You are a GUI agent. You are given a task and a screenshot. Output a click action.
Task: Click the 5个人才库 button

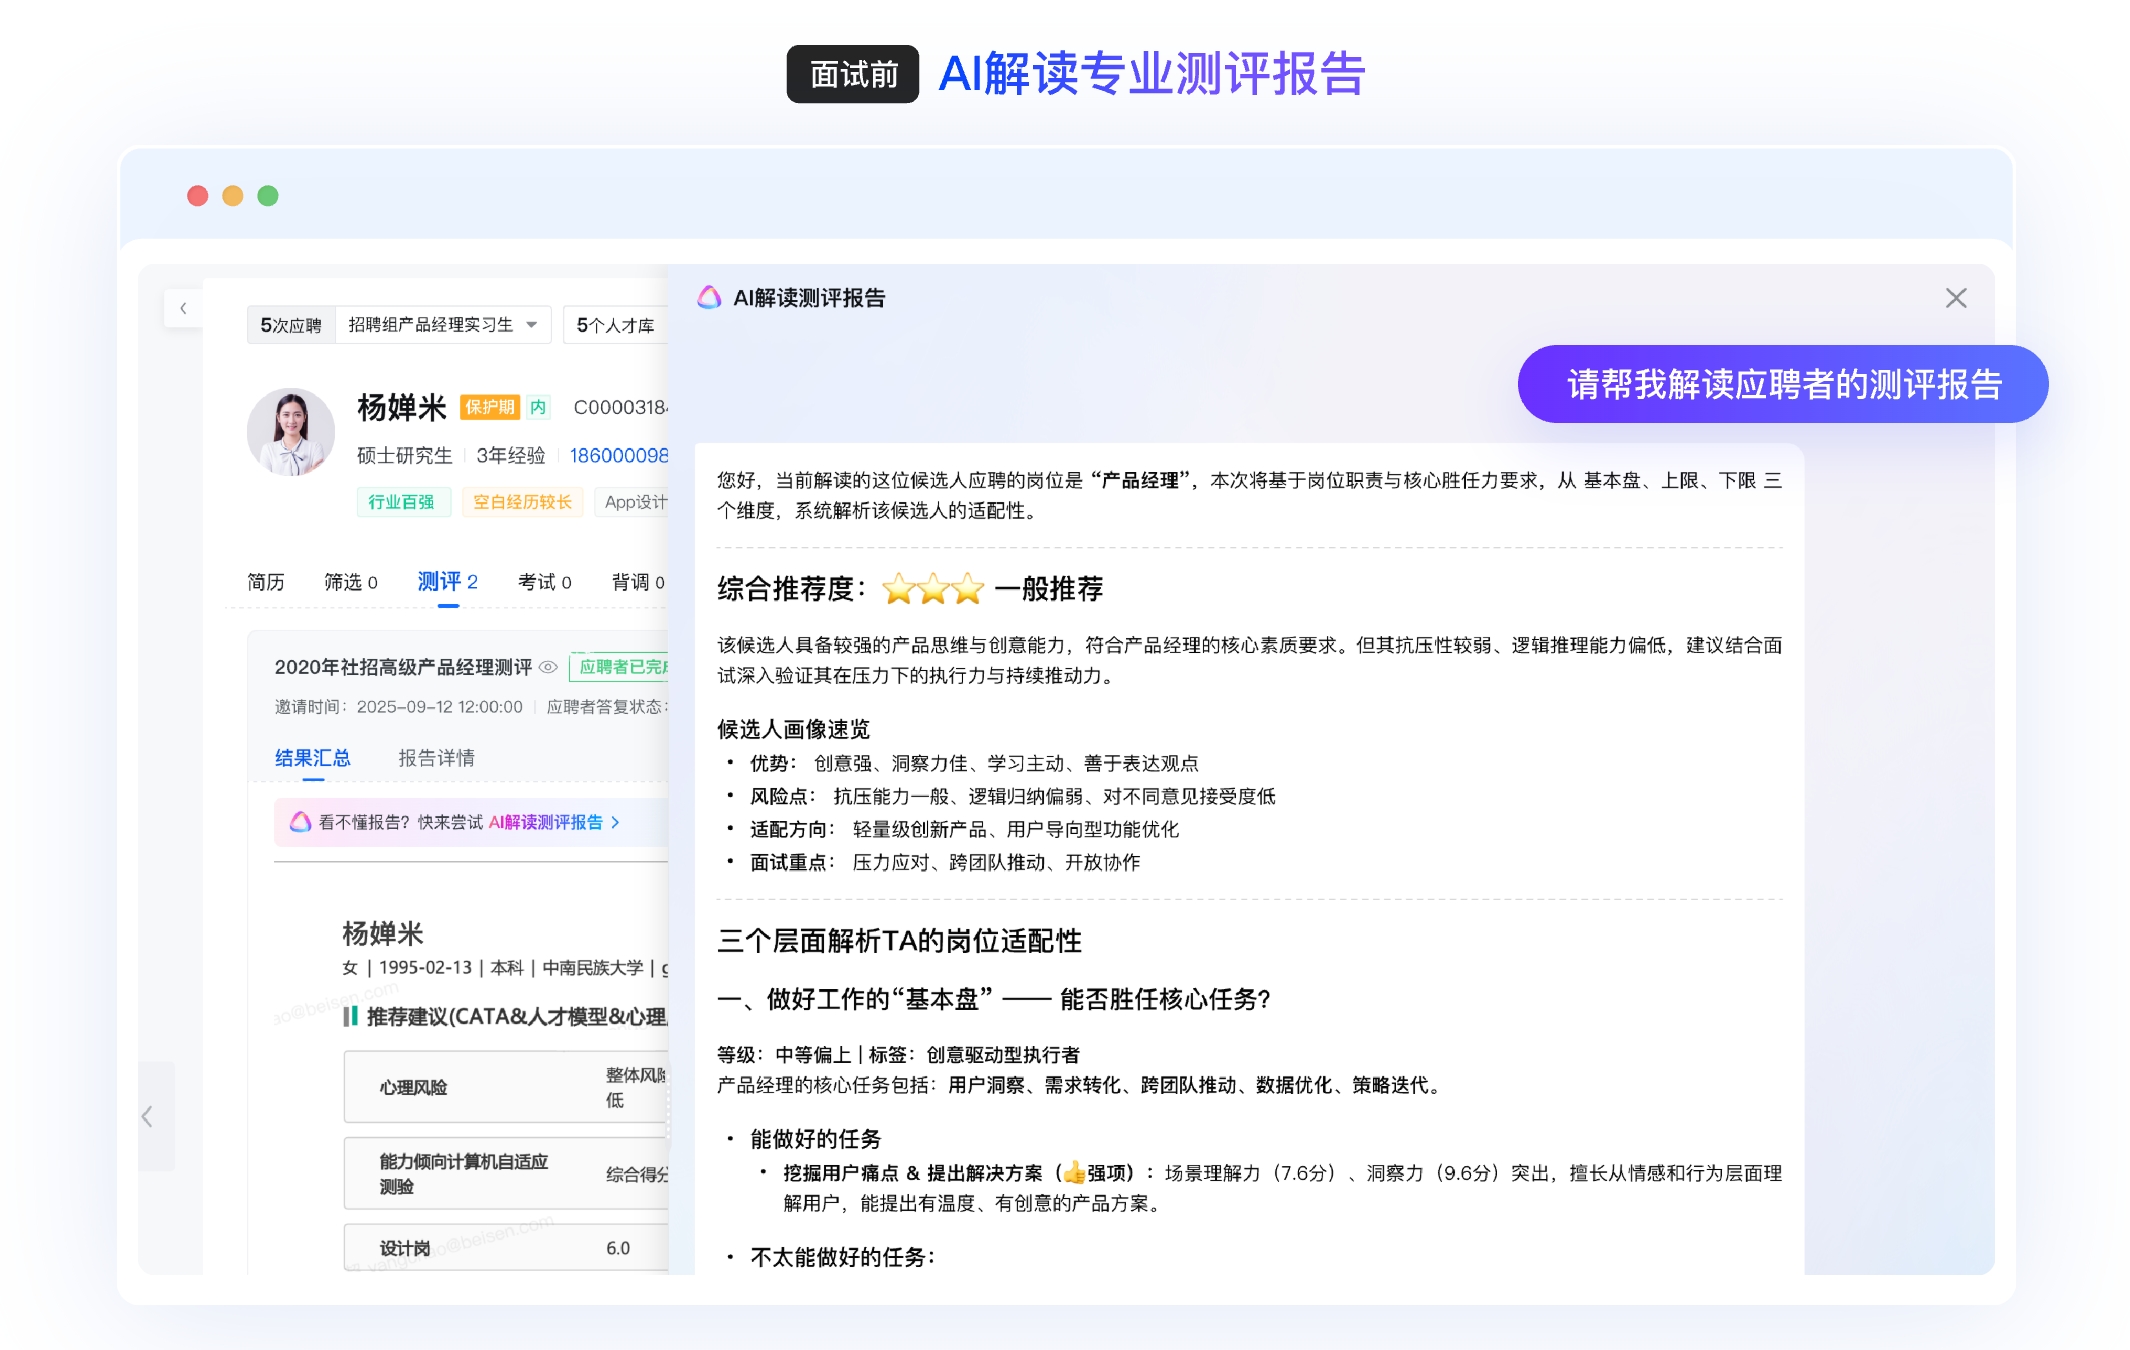pyautogui.click(x=614, y=325)
